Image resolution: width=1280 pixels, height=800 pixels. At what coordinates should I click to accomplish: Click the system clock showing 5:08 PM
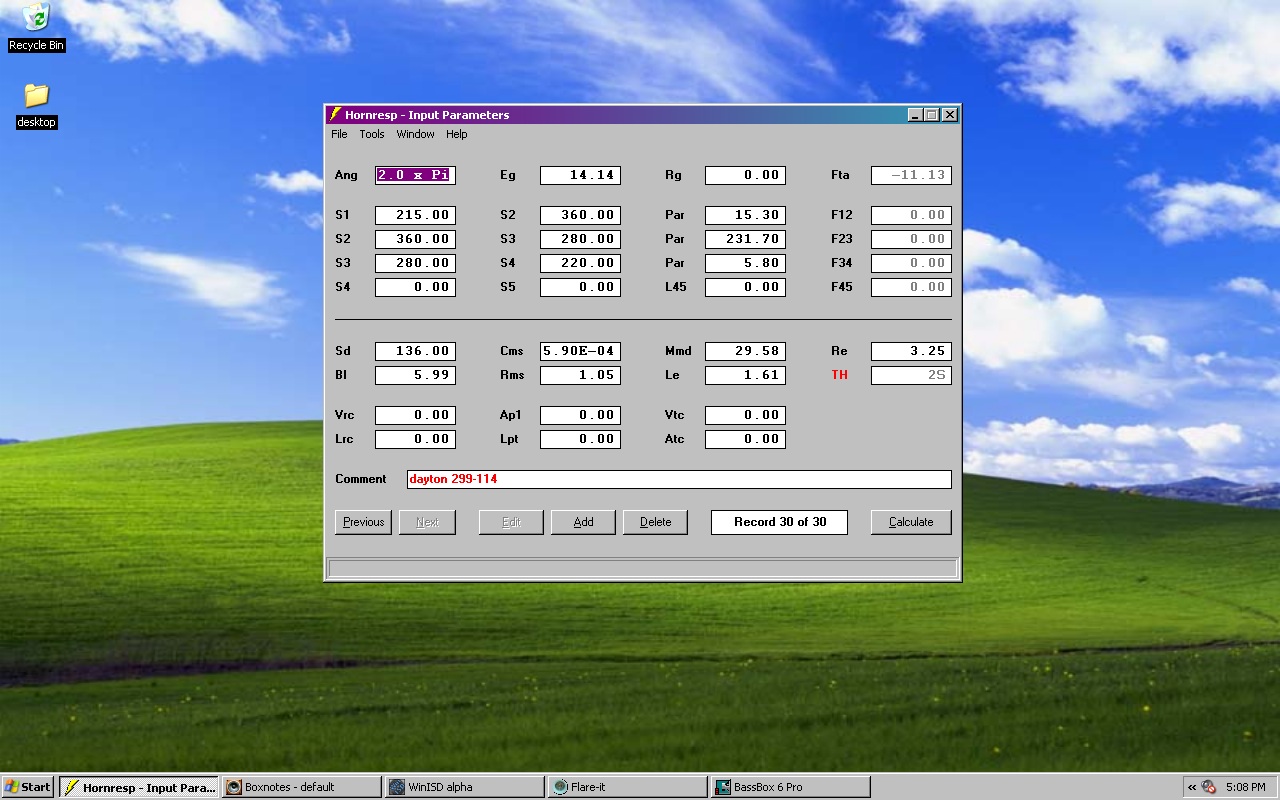(x=1245, y=787)
